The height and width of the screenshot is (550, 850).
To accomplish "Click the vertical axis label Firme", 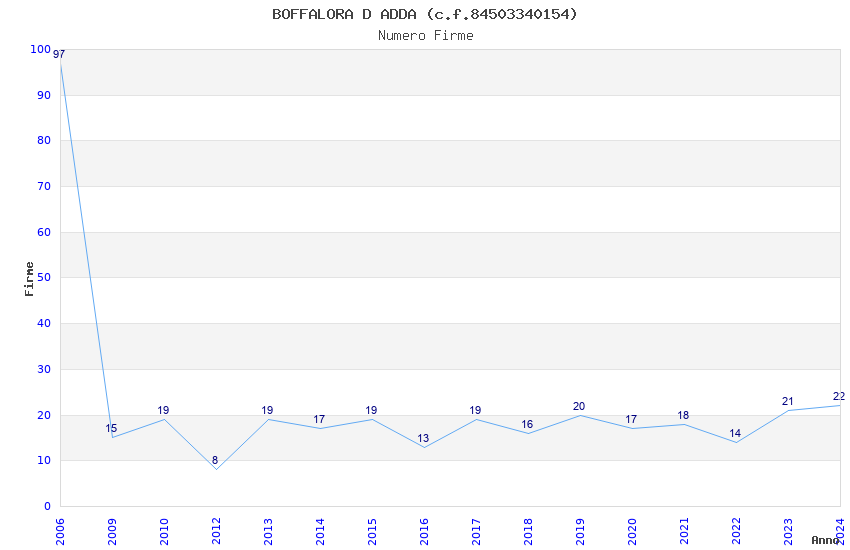I will coord(29,279).
